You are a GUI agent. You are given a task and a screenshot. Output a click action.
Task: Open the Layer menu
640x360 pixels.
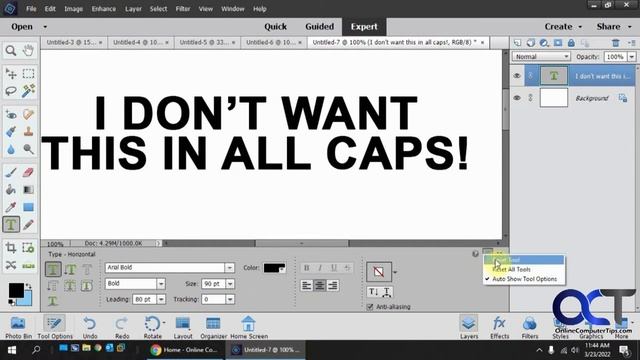click(x=133, y=9)
